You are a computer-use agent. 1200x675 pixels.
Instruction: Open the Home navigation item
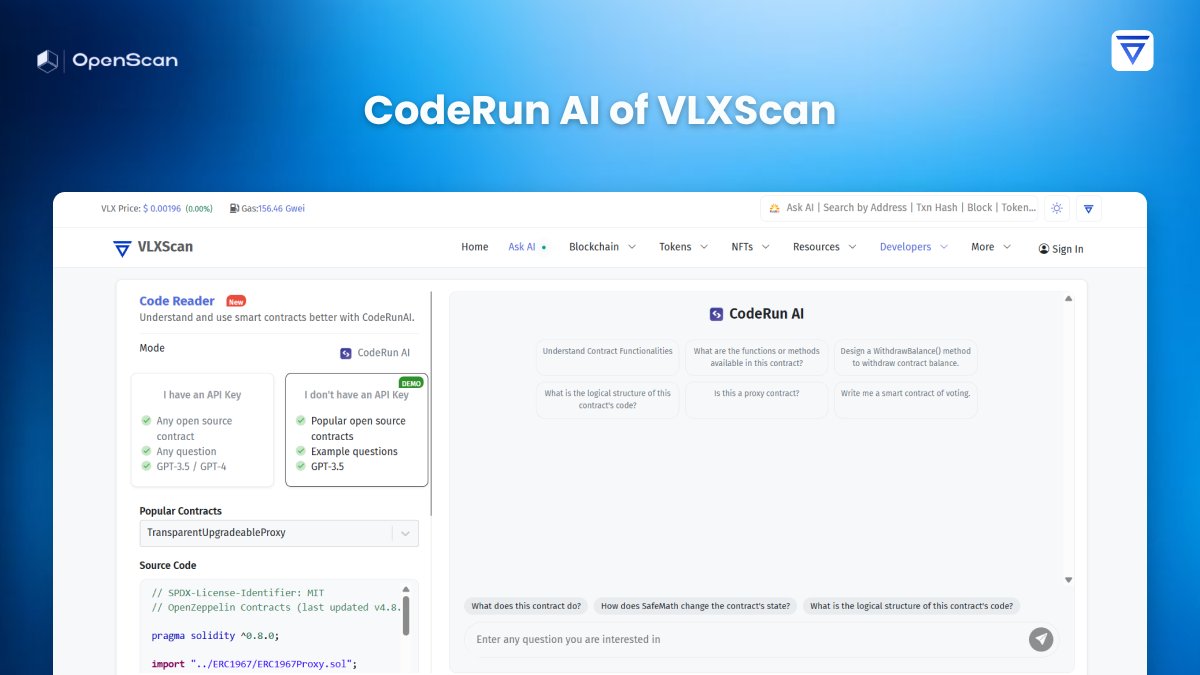tap(474, 246)
